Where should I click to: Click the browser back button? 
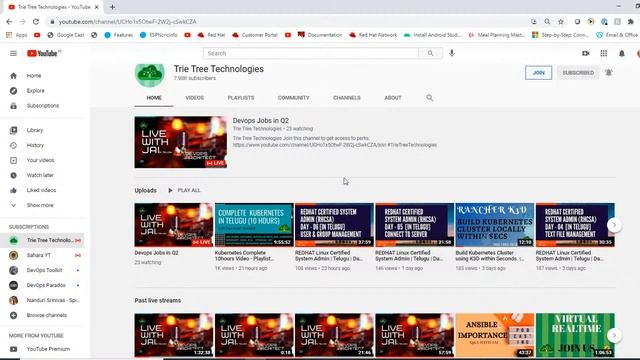pos(9,22)
